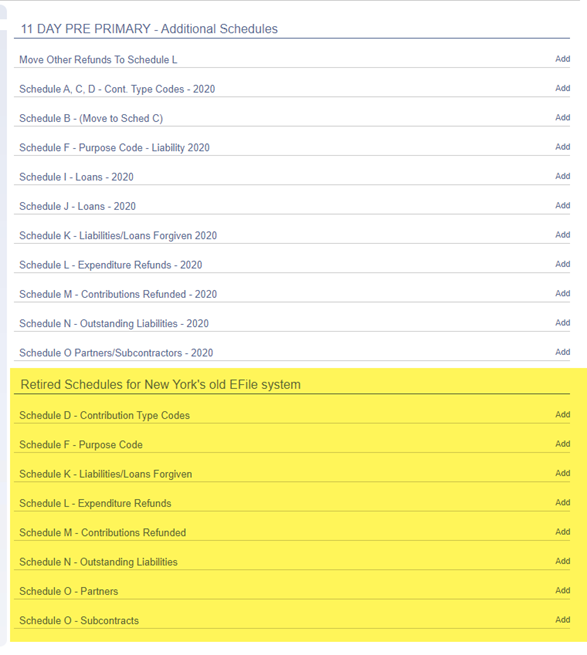Image resolution: width=587 pixels, height=655 pixels.
Task: Add Schedule O - Partners
Action: 562,590
